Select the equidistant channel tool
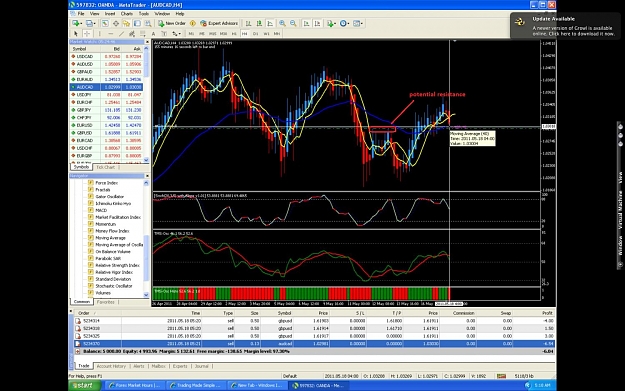Viewport: 625px width, 391px height. 132,34
